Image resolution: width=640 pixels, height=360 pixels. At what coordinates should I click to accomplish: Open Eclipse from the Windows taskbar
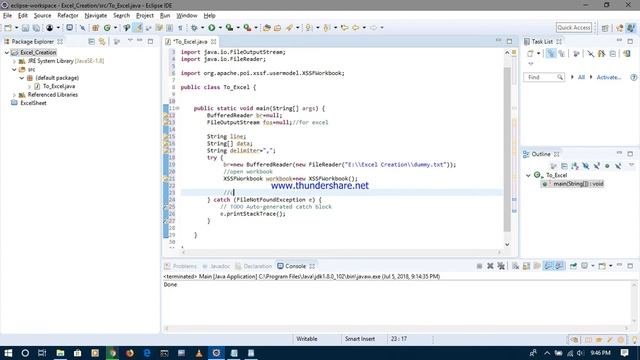216,353
